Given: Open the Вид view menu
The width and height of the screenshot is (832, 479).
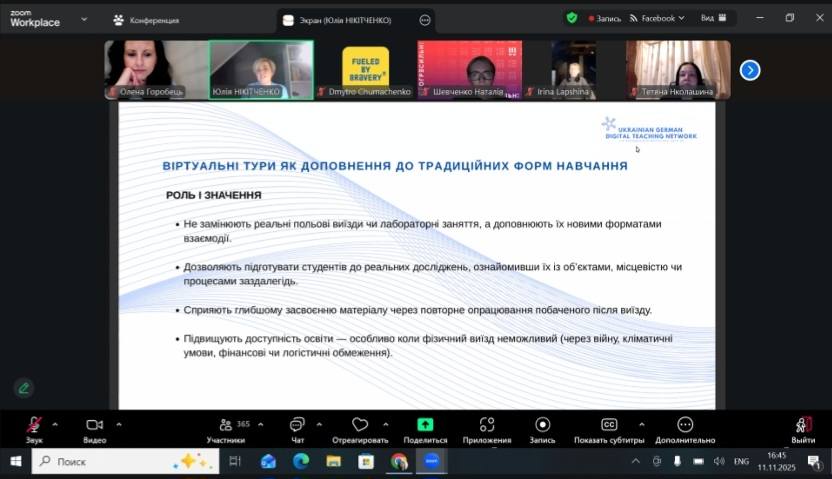Looking at the screenshot, I should (712, 18).
